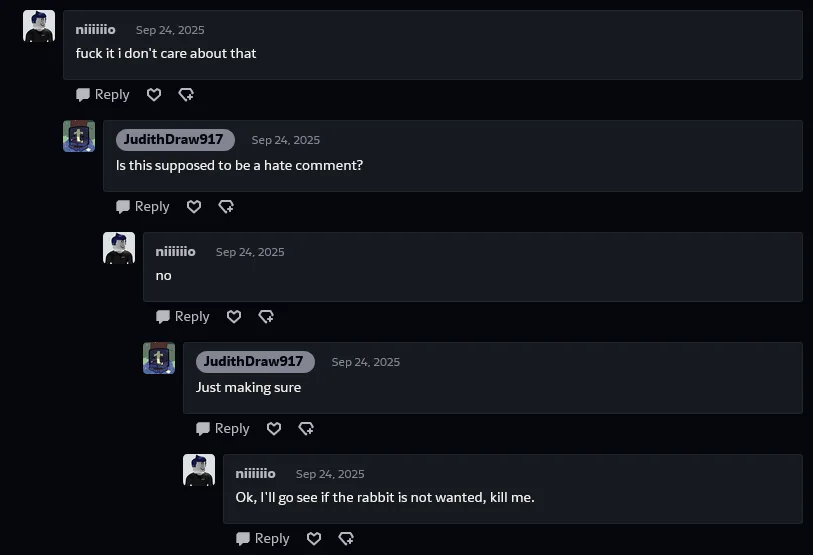Add reaction to "Just making sure" comment

click(x=306, y=429)
